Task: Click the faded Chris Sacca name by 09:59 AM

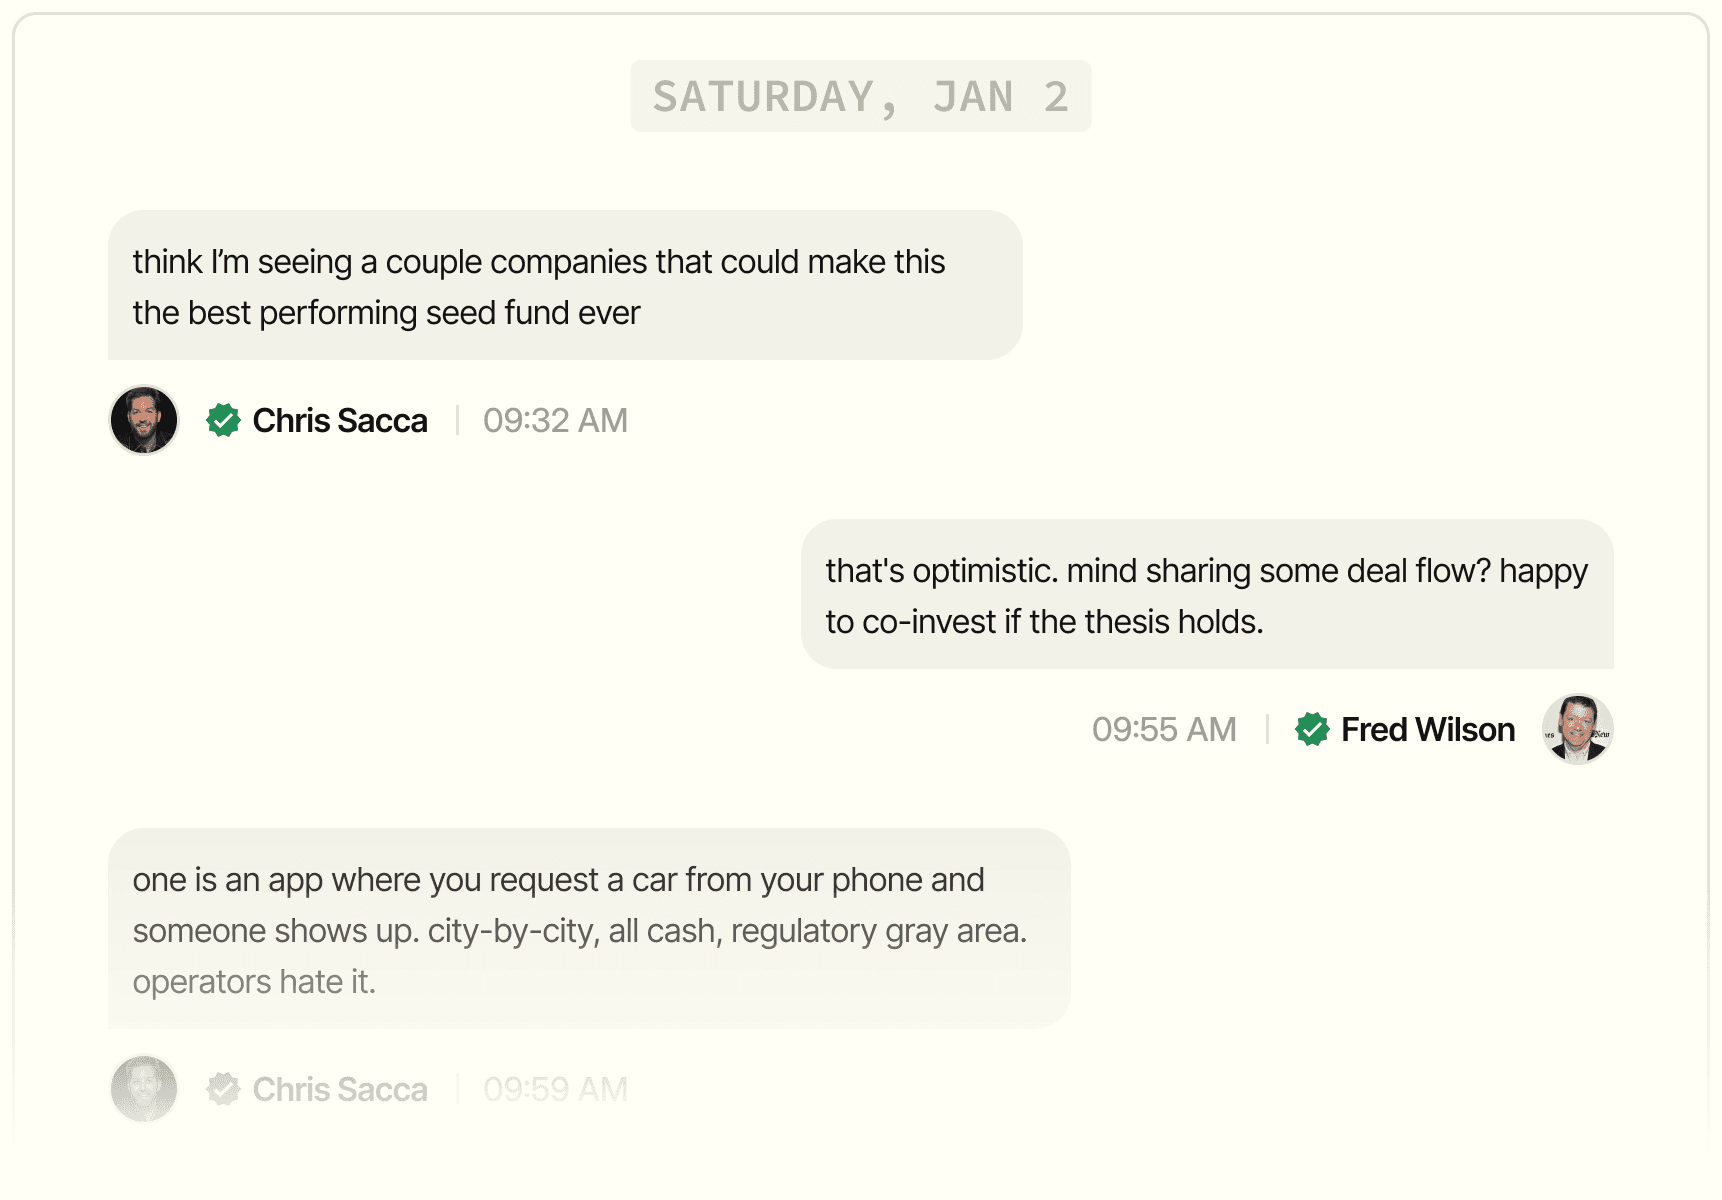Action: coord(340,1089)
